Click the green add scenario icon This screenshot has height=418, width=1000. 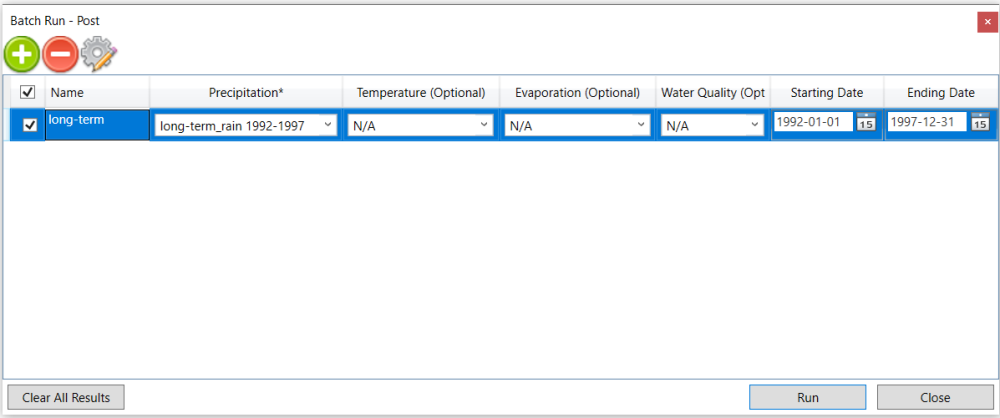coord(22,54)
